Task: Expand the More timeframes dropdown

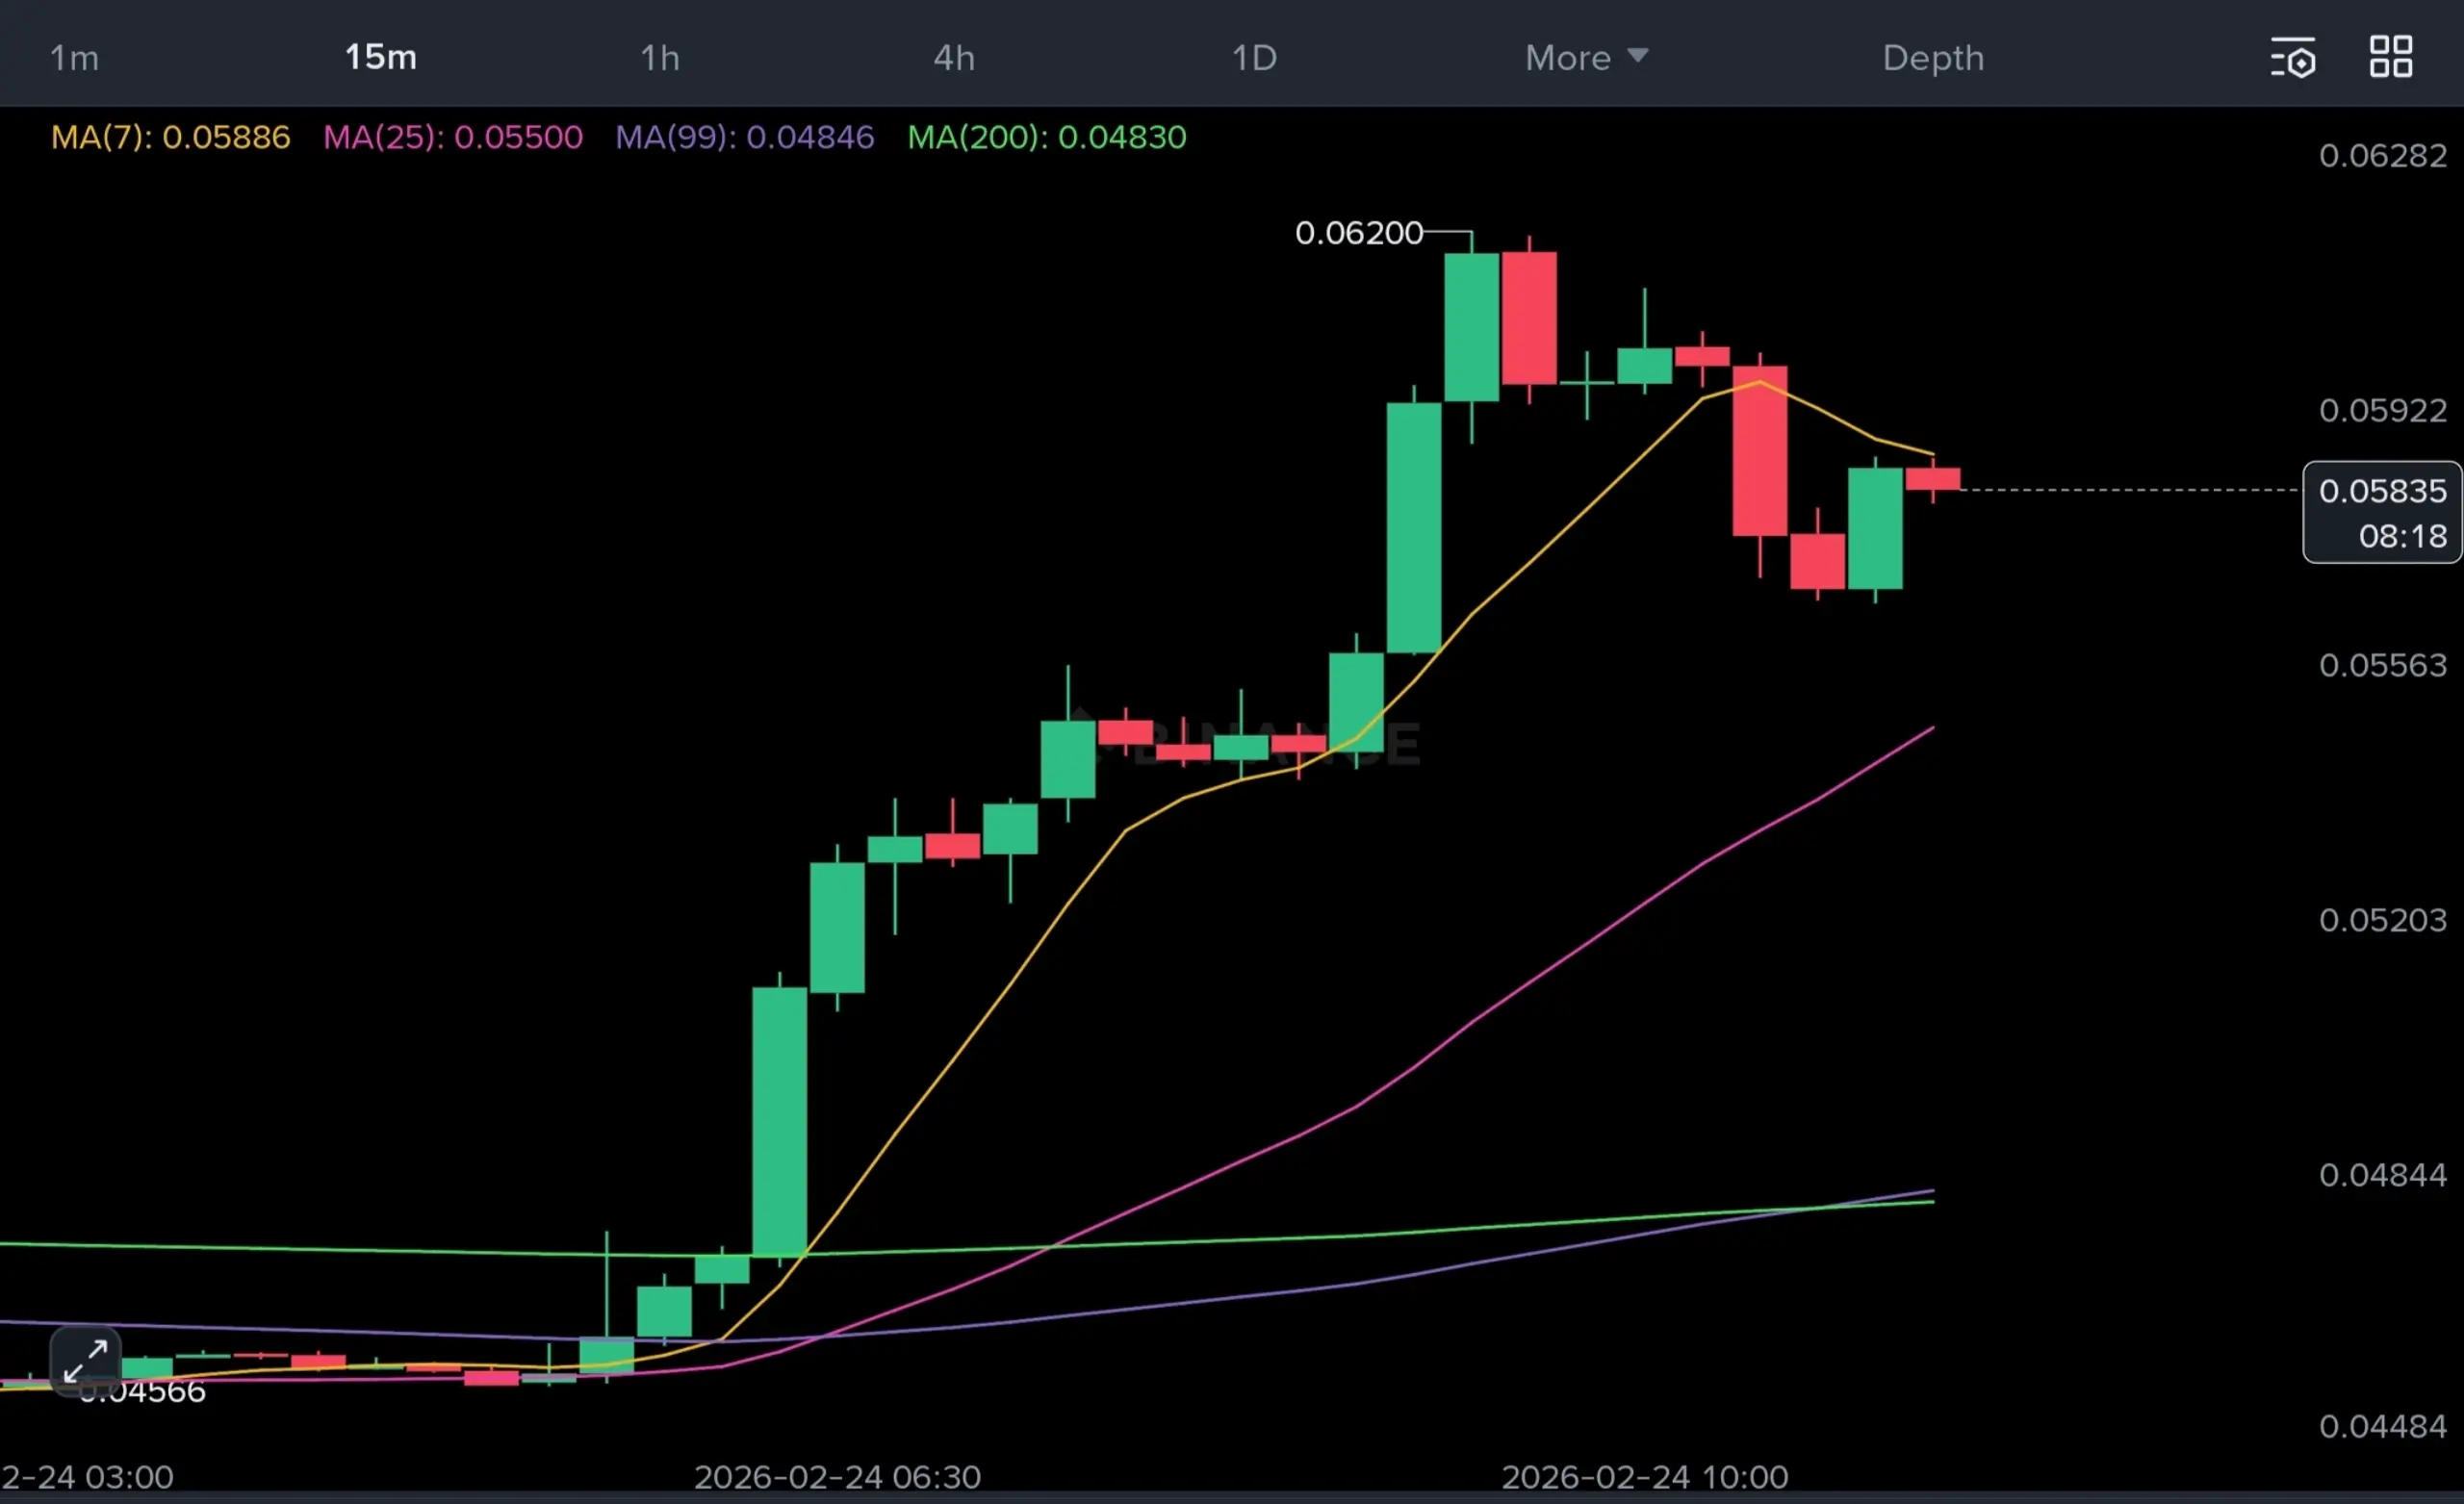Action: 1568,58
